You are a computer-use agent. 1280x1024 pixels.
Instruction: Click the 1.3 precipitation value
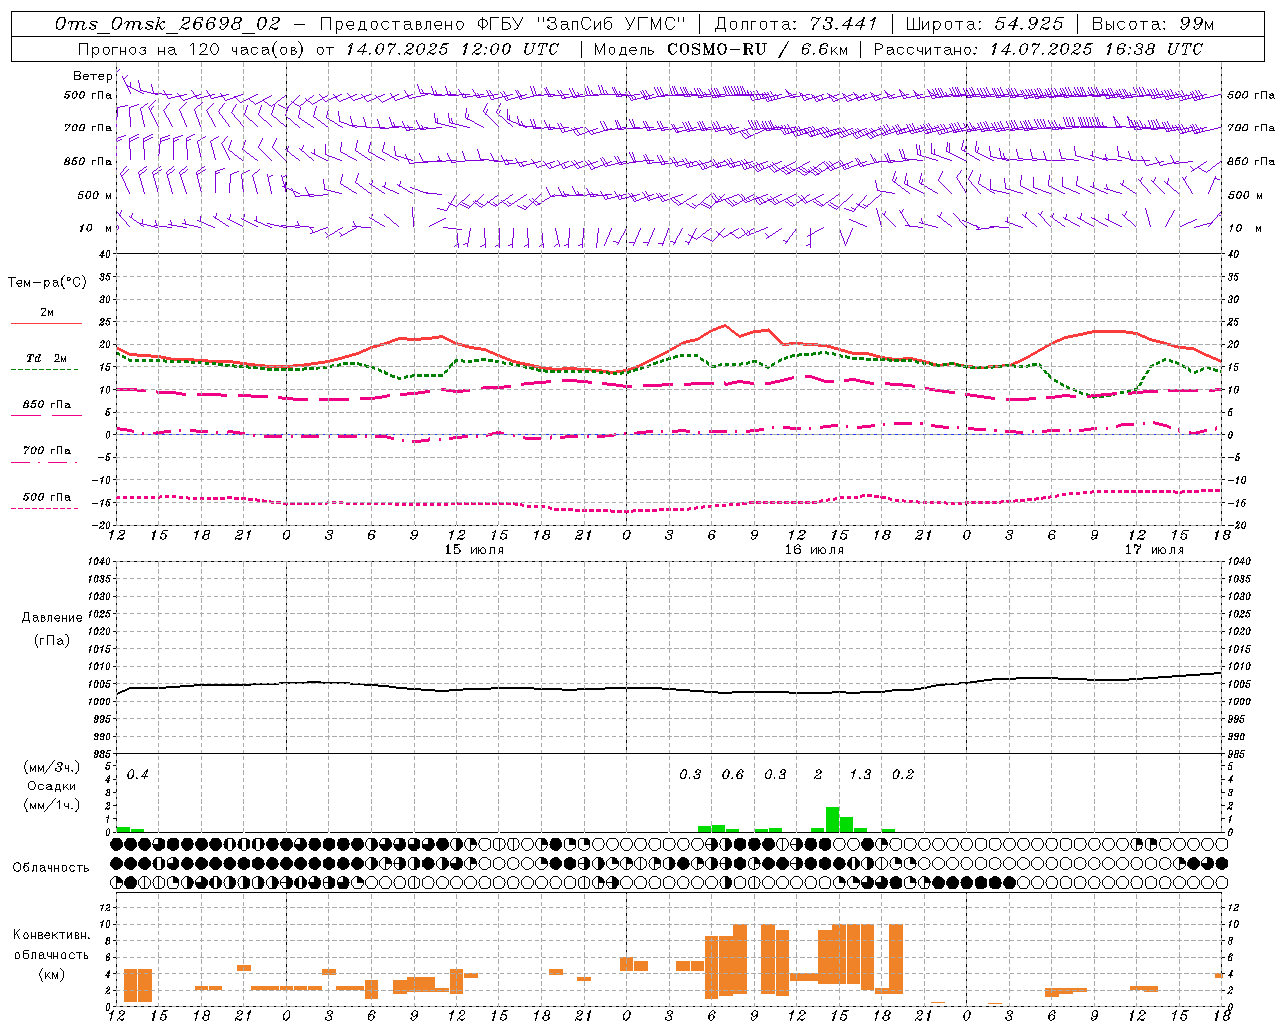860,775
